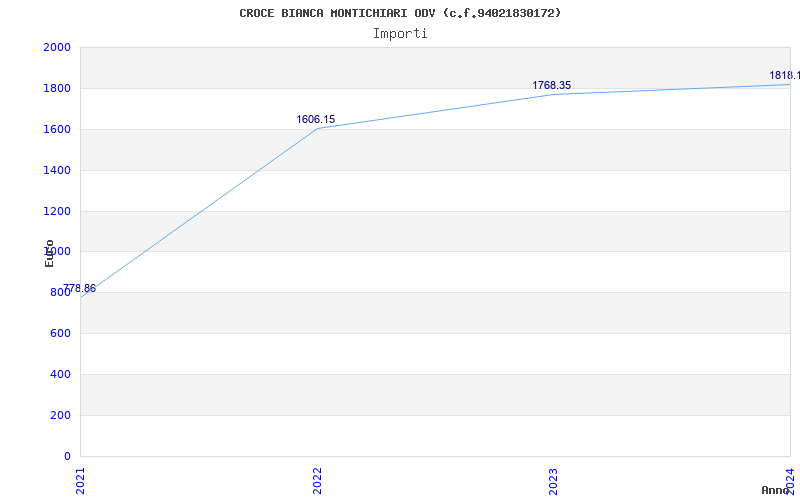Select the 2024 x-axis label

tap(790, 481)
